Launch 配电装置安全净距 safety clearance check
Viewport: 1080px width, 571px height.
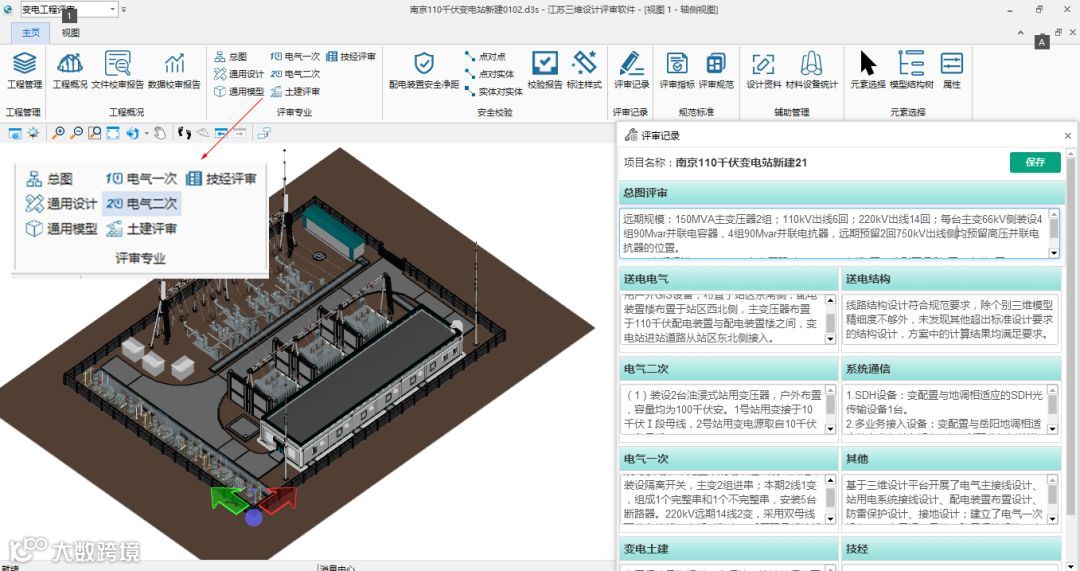tap(424, 70)
